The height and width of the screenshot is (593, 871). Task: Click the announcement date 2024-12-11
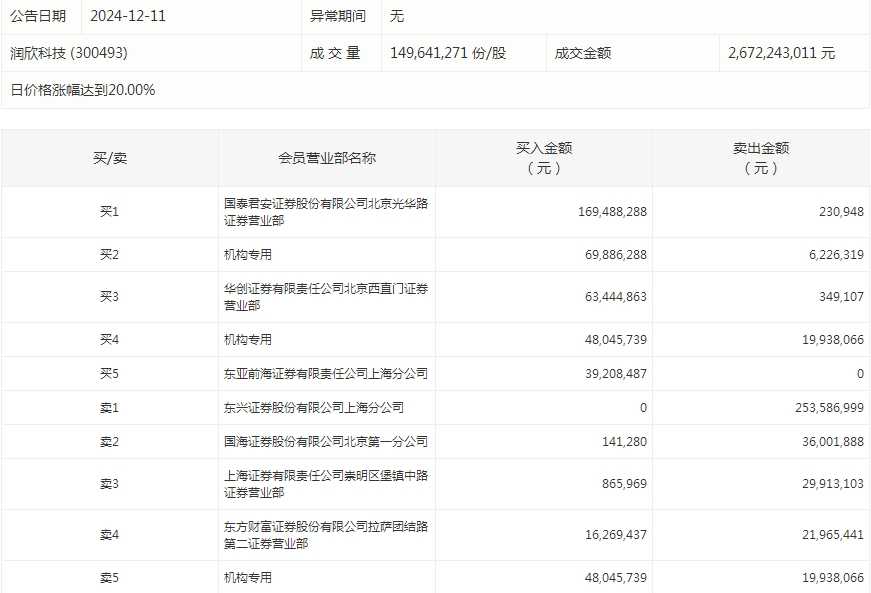point(128,16)
